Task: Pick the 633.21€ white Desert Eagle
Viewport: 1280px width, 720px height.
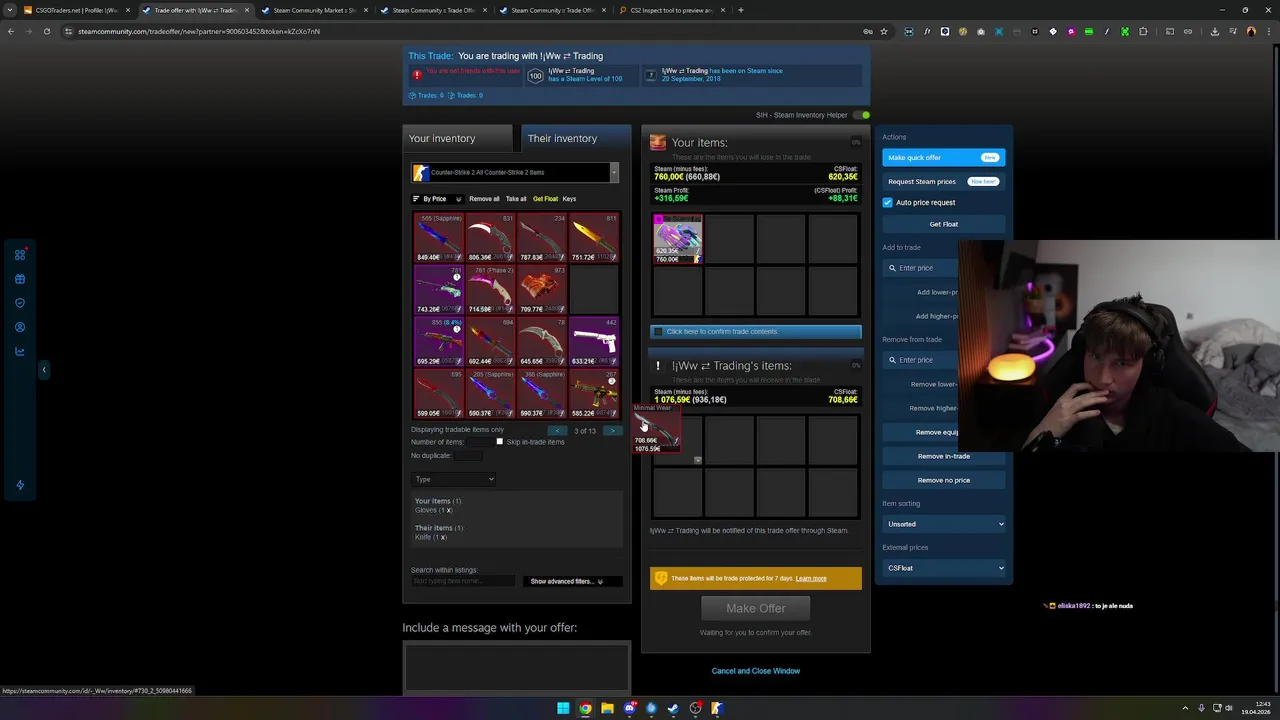Action: (x=594, y=342)
